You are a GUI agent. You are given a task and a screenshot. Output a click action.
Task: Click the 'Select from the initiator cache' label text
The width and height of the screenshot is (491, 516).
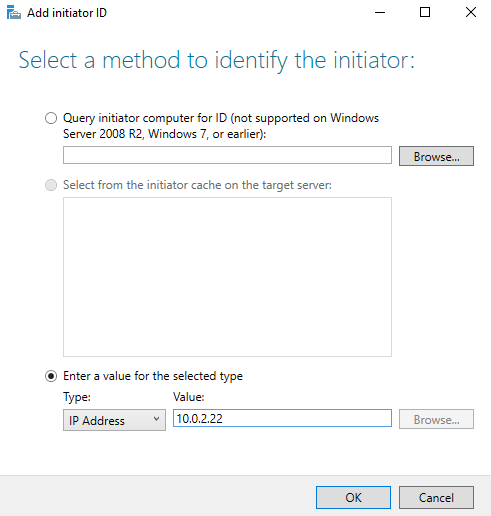[197, 185]
